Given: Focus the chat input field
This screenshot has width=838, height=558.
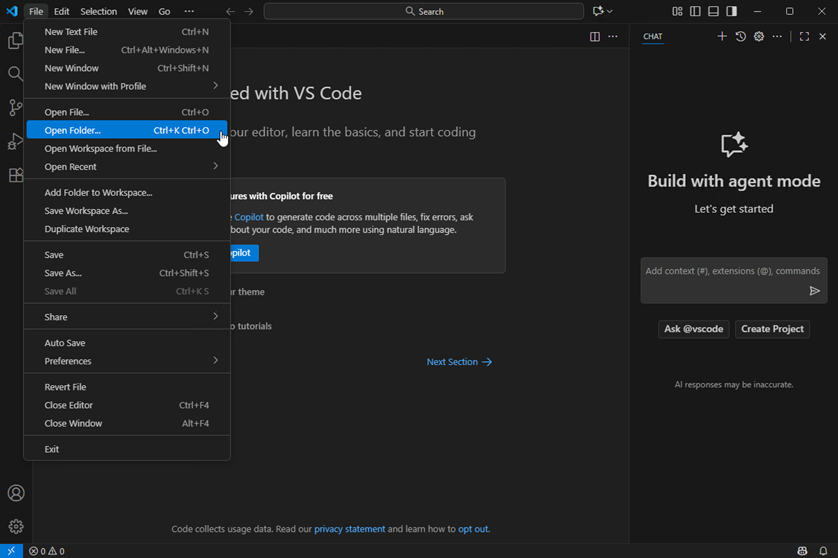Looking at the screenshot, I should tap(734, 281).
